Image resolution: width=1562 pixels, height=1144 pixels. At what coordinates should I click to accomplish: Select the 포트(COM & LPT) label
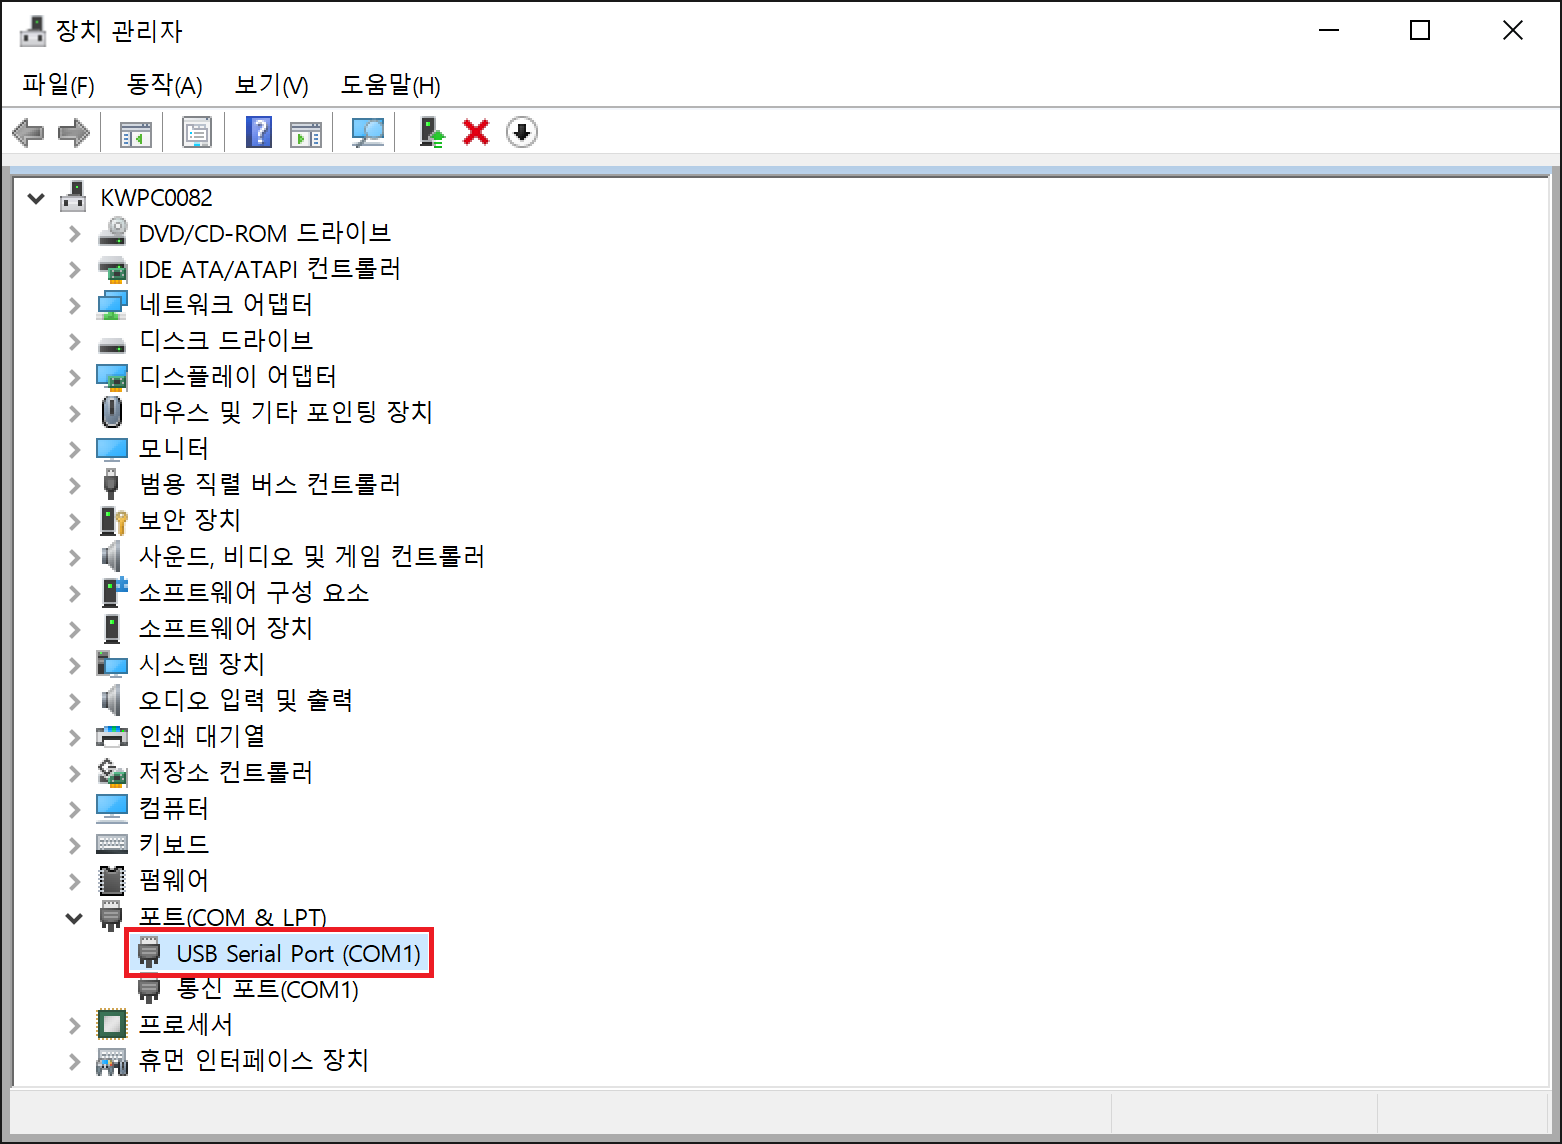(233, 917)
